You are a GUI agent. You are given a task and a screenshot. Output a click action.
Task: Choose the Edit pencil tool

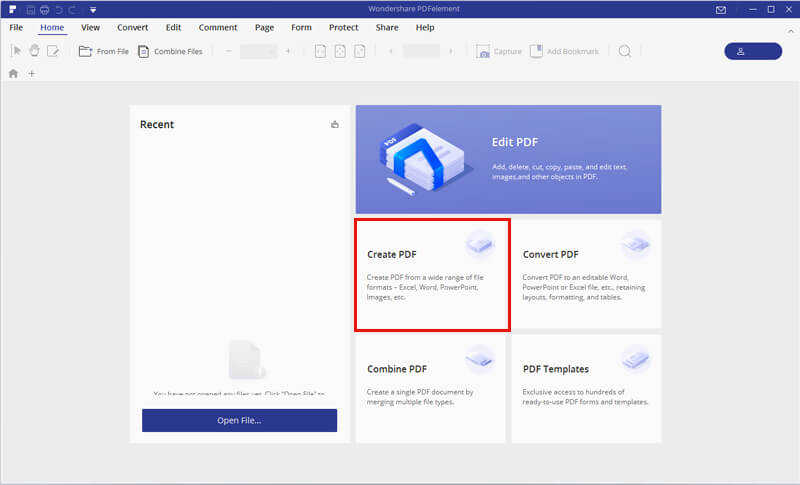(53, 51)
